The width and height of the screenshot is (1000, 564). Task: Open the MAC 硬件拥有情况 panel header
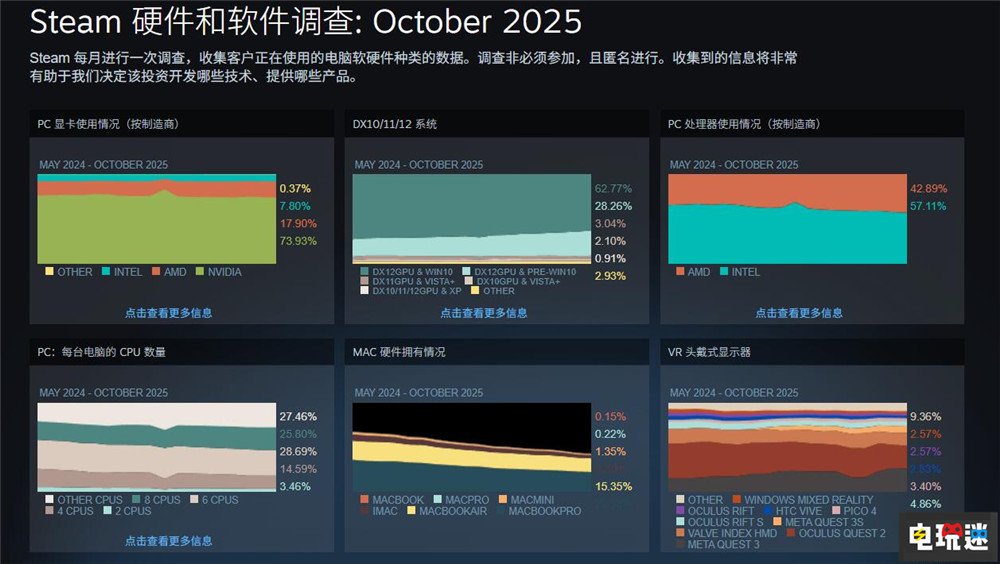click(497, 352)
